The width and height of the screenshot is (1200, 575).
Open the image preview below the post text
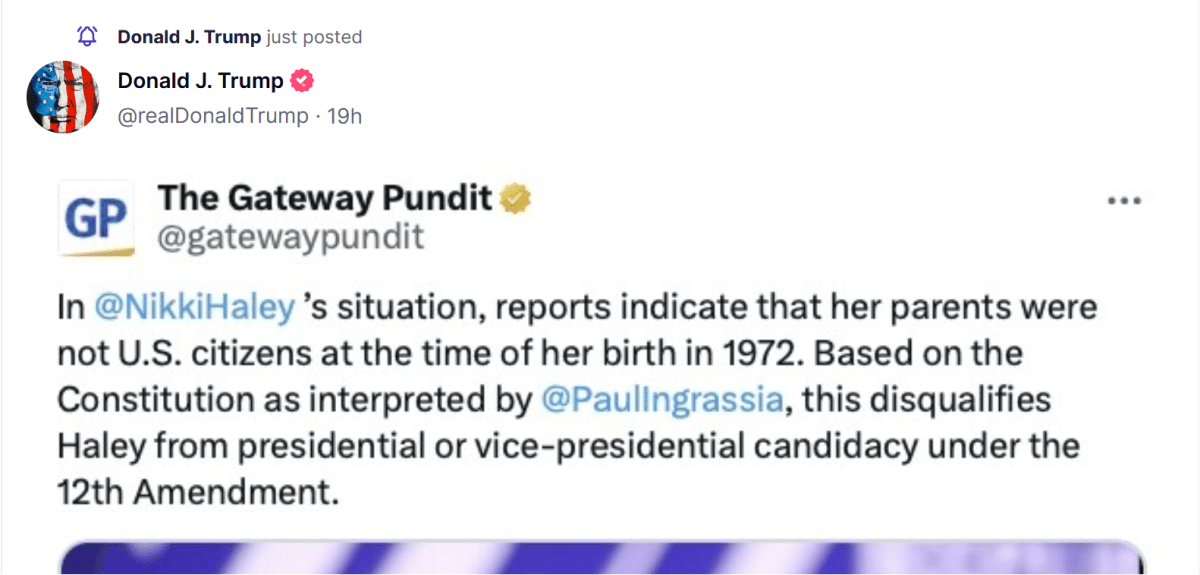tap(600, 557)
